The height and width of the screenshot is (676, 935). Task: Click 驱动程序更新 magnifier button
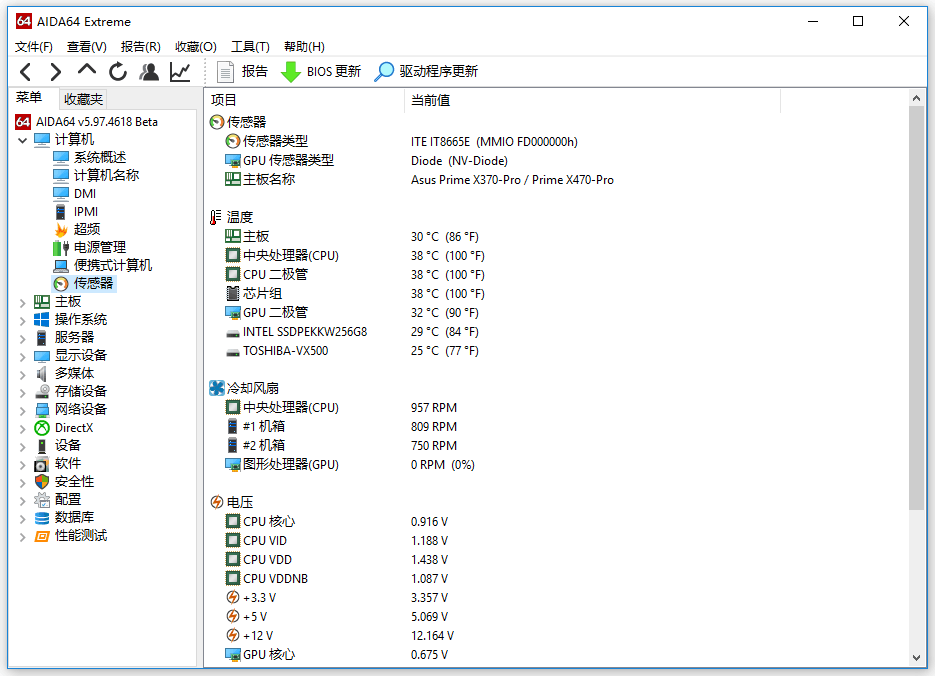tap(426, 72)
